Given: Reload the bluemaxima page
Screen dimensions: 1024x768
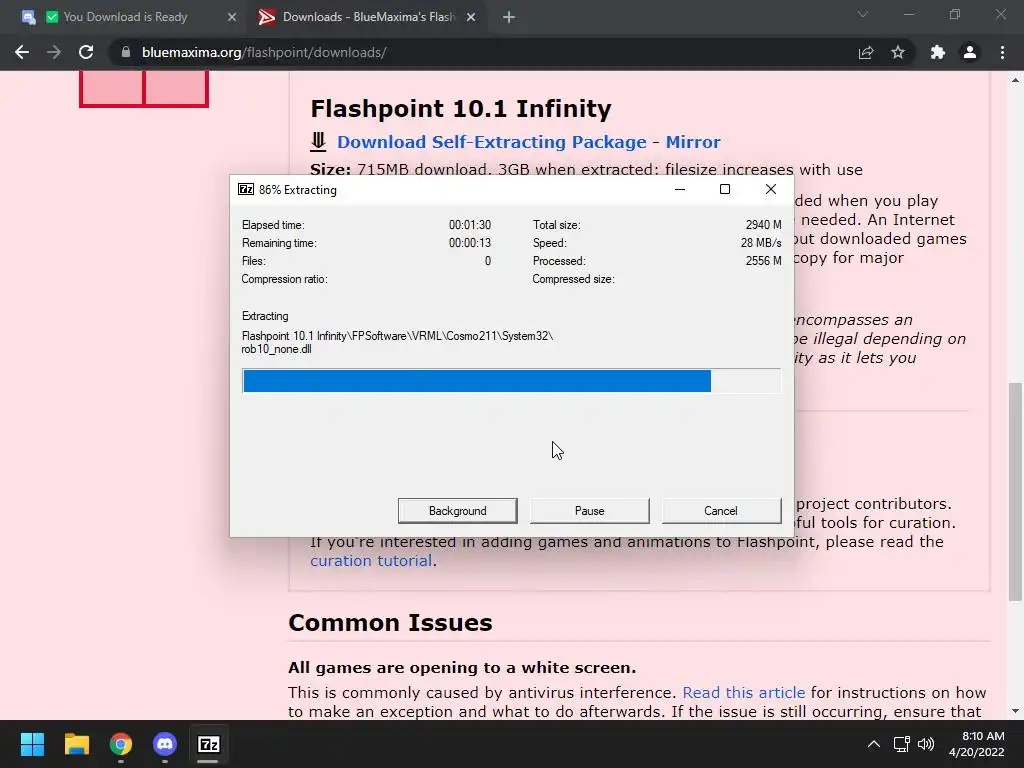Looking at the screenshot, I should (86, 52).
